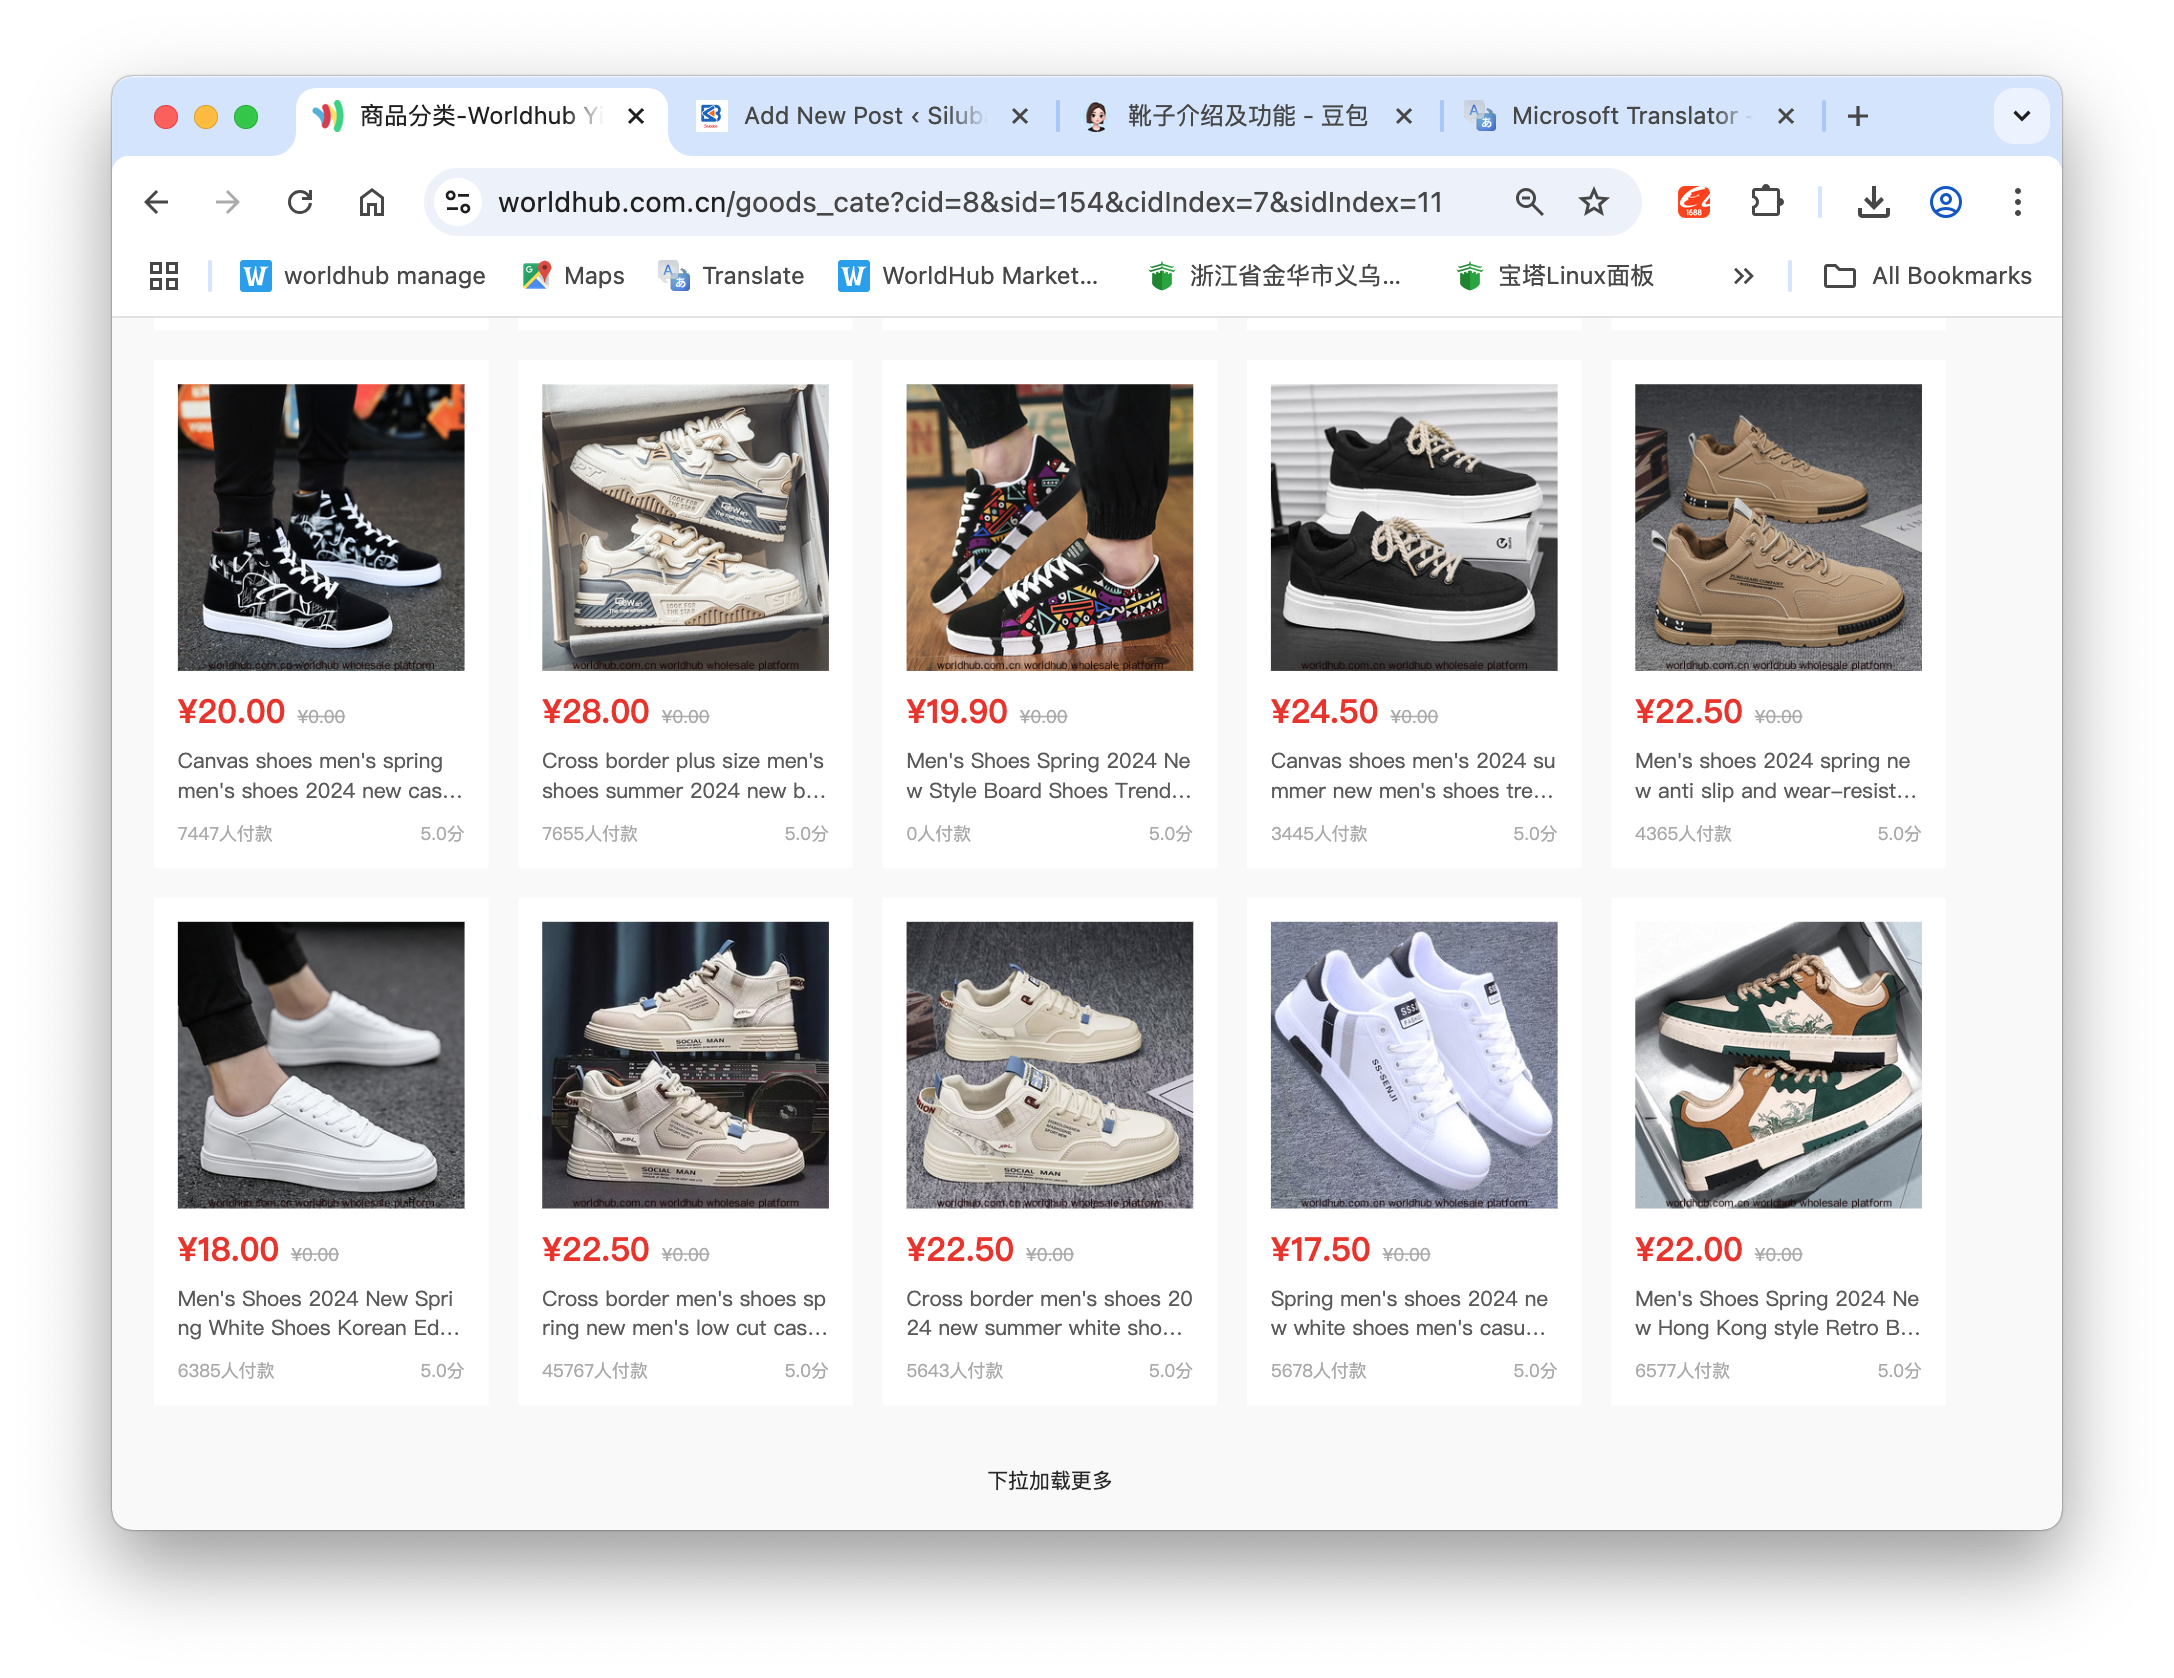Open the Canvas shoes men's spring title link
The height and width of the screenshot is (1678, 2174).
(319, 775)
